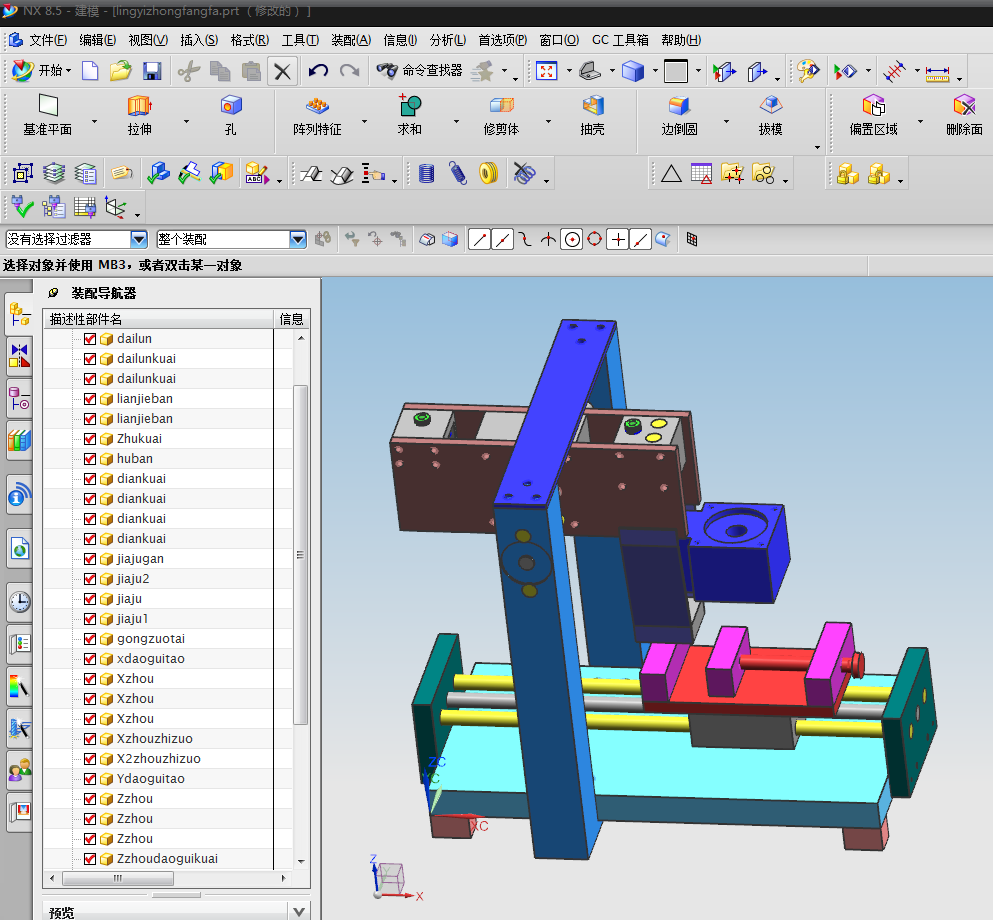The width and height of the screenshot is (993, 920).
Task: Select the Delete Face (删除面) tool
Action: (x=965, y=115)
